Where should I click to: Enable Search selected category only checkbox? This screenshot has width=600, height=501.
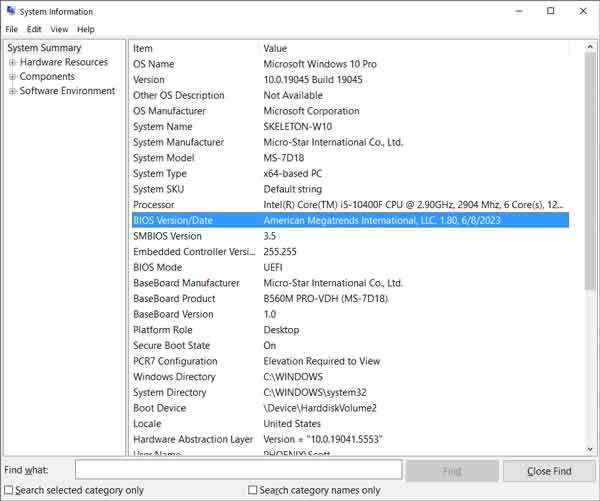coord(8,490)
